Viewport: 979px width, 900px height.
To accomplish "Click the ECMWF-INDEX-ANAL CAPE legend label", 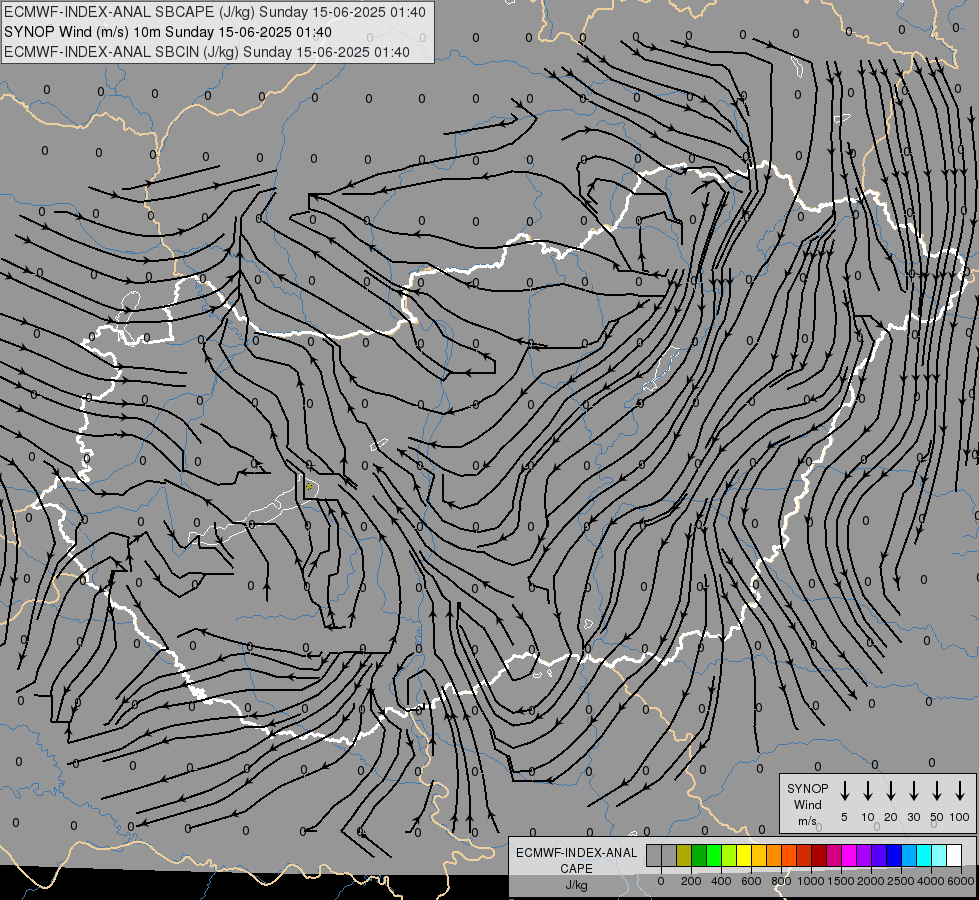I will point(576,861).
